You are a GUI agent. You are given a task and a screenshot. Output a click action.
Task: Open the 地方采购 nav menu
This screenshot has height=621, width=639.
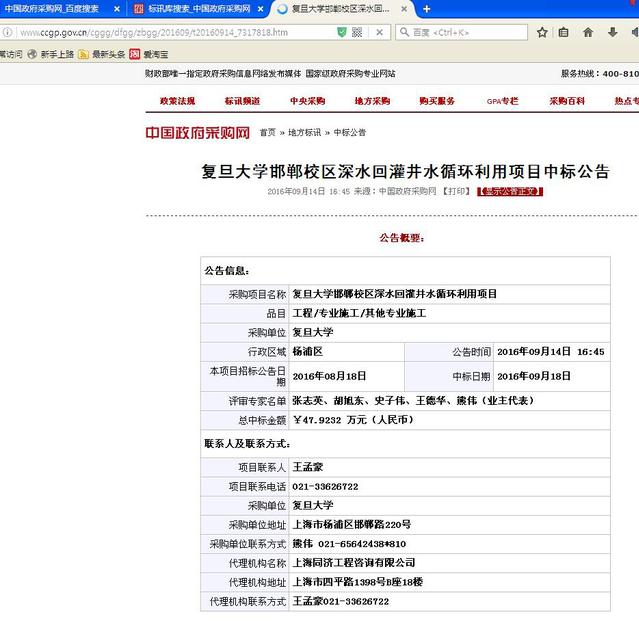click(x=372, y=101)
